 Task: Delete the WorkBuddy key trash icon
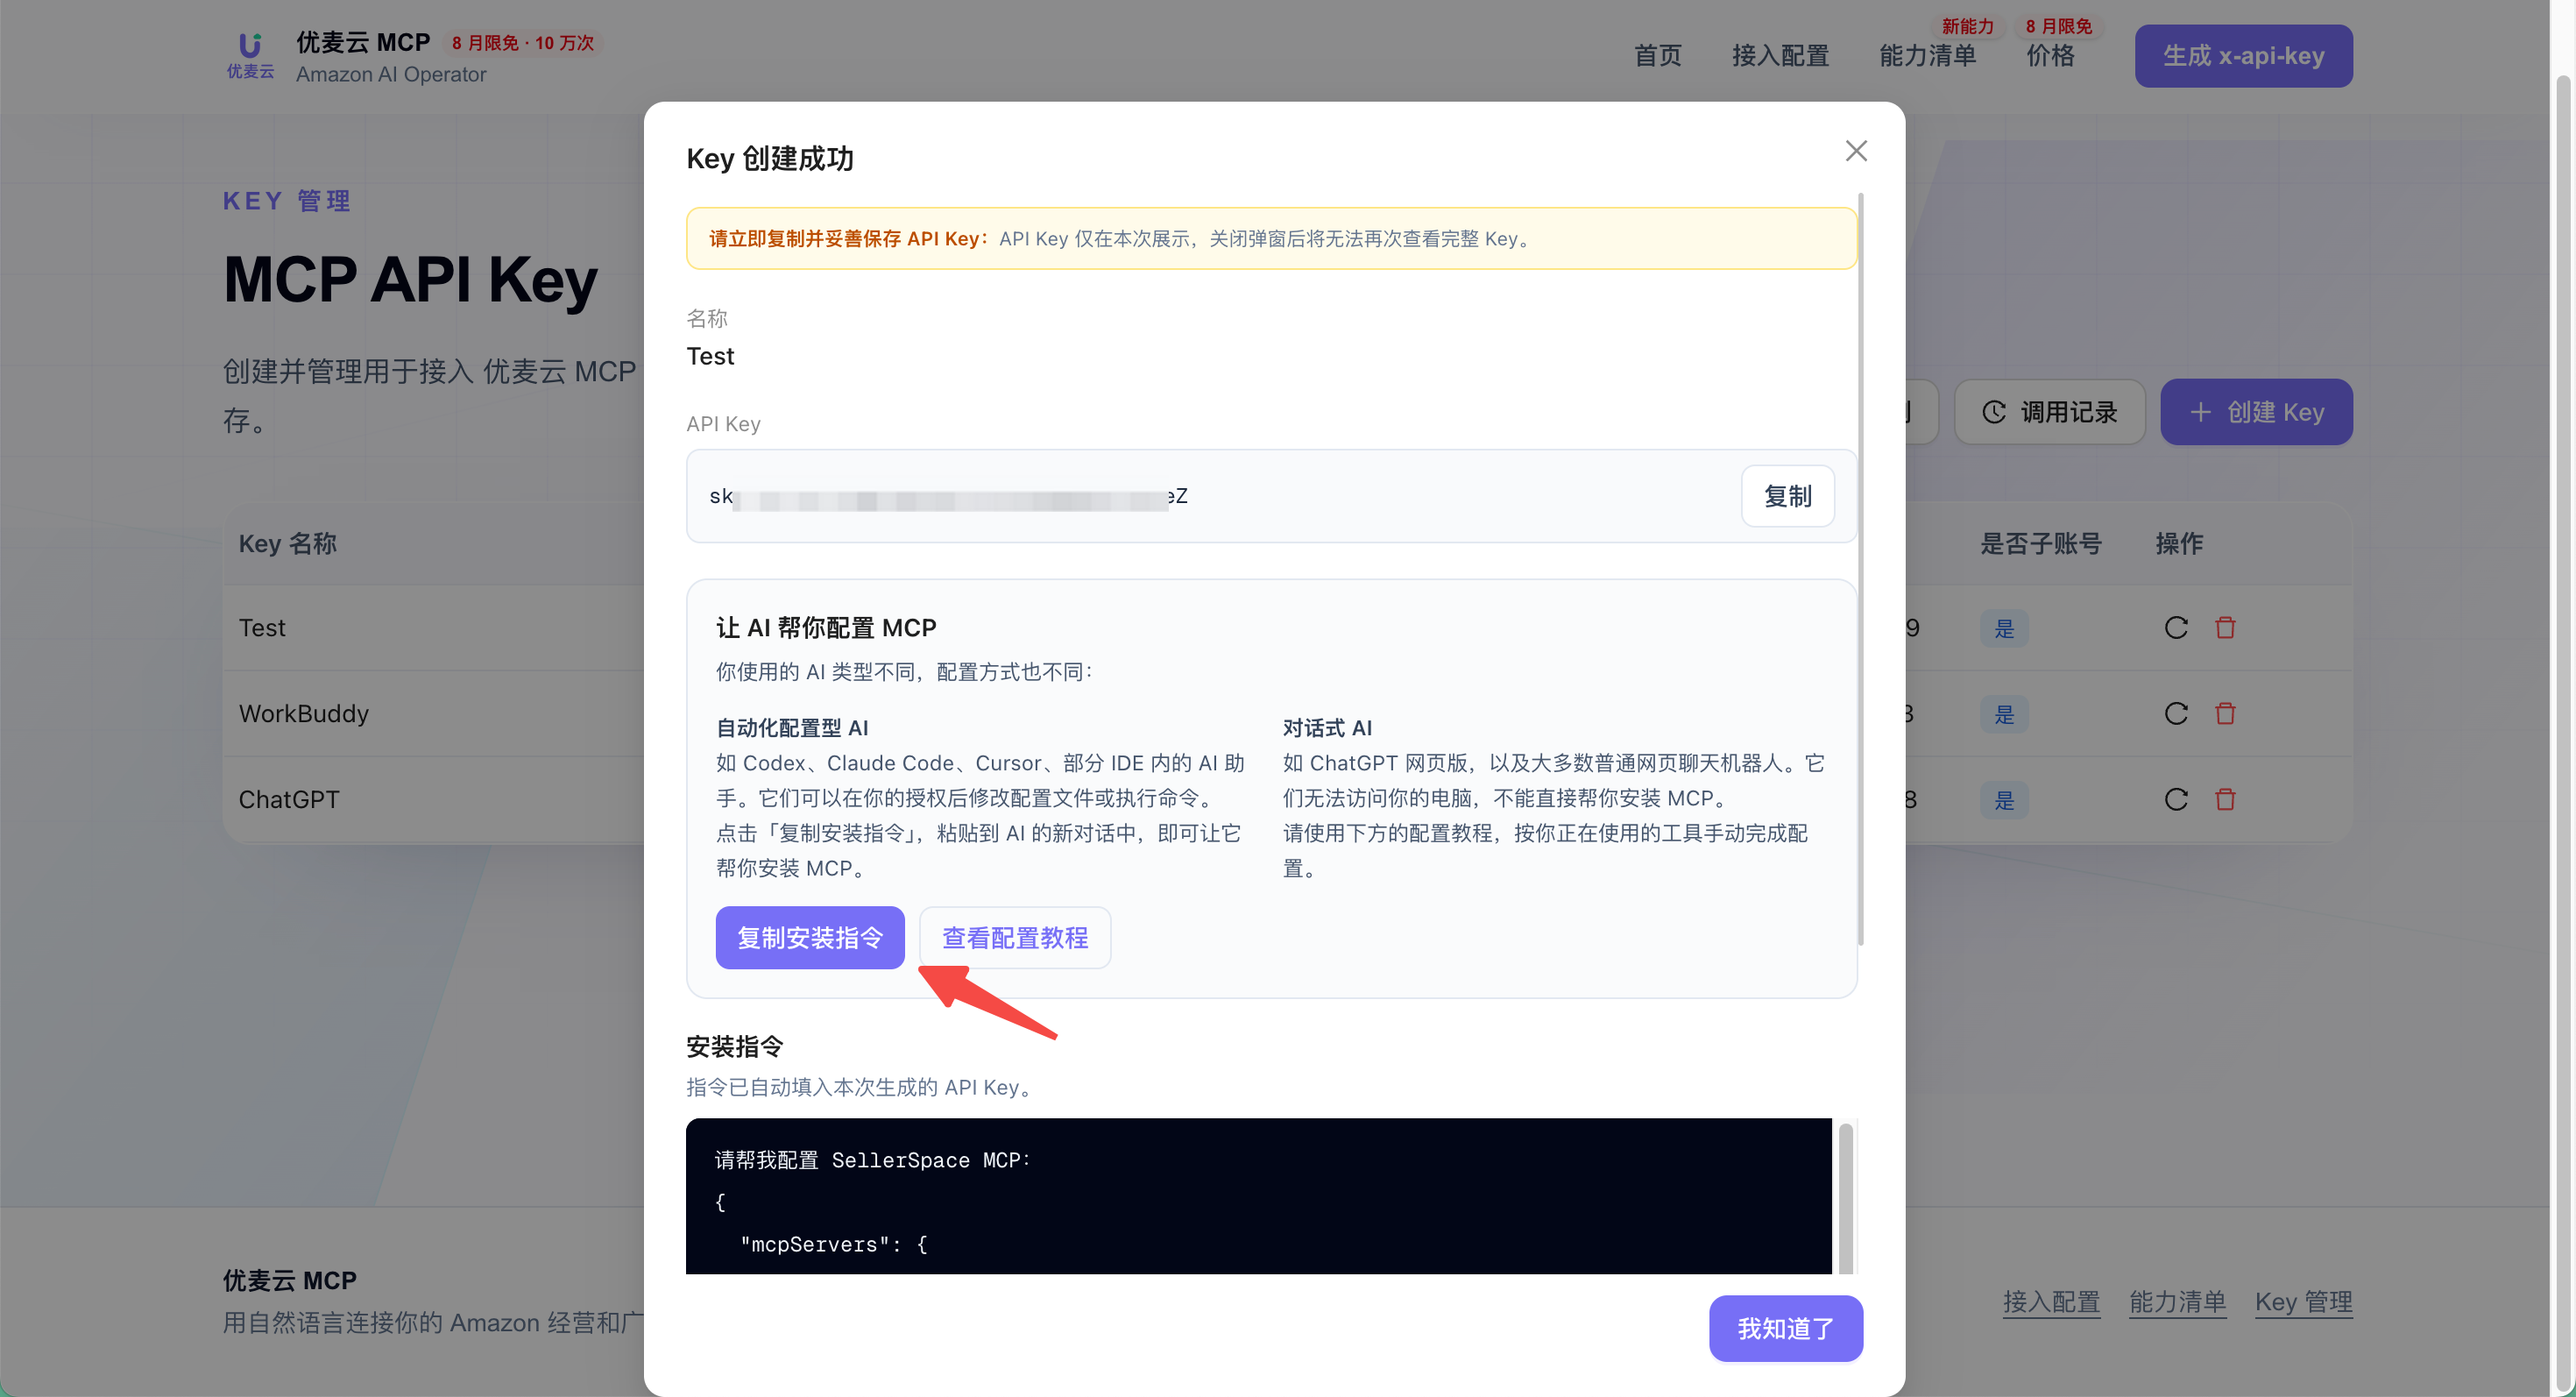click(x=2225, y=713)
